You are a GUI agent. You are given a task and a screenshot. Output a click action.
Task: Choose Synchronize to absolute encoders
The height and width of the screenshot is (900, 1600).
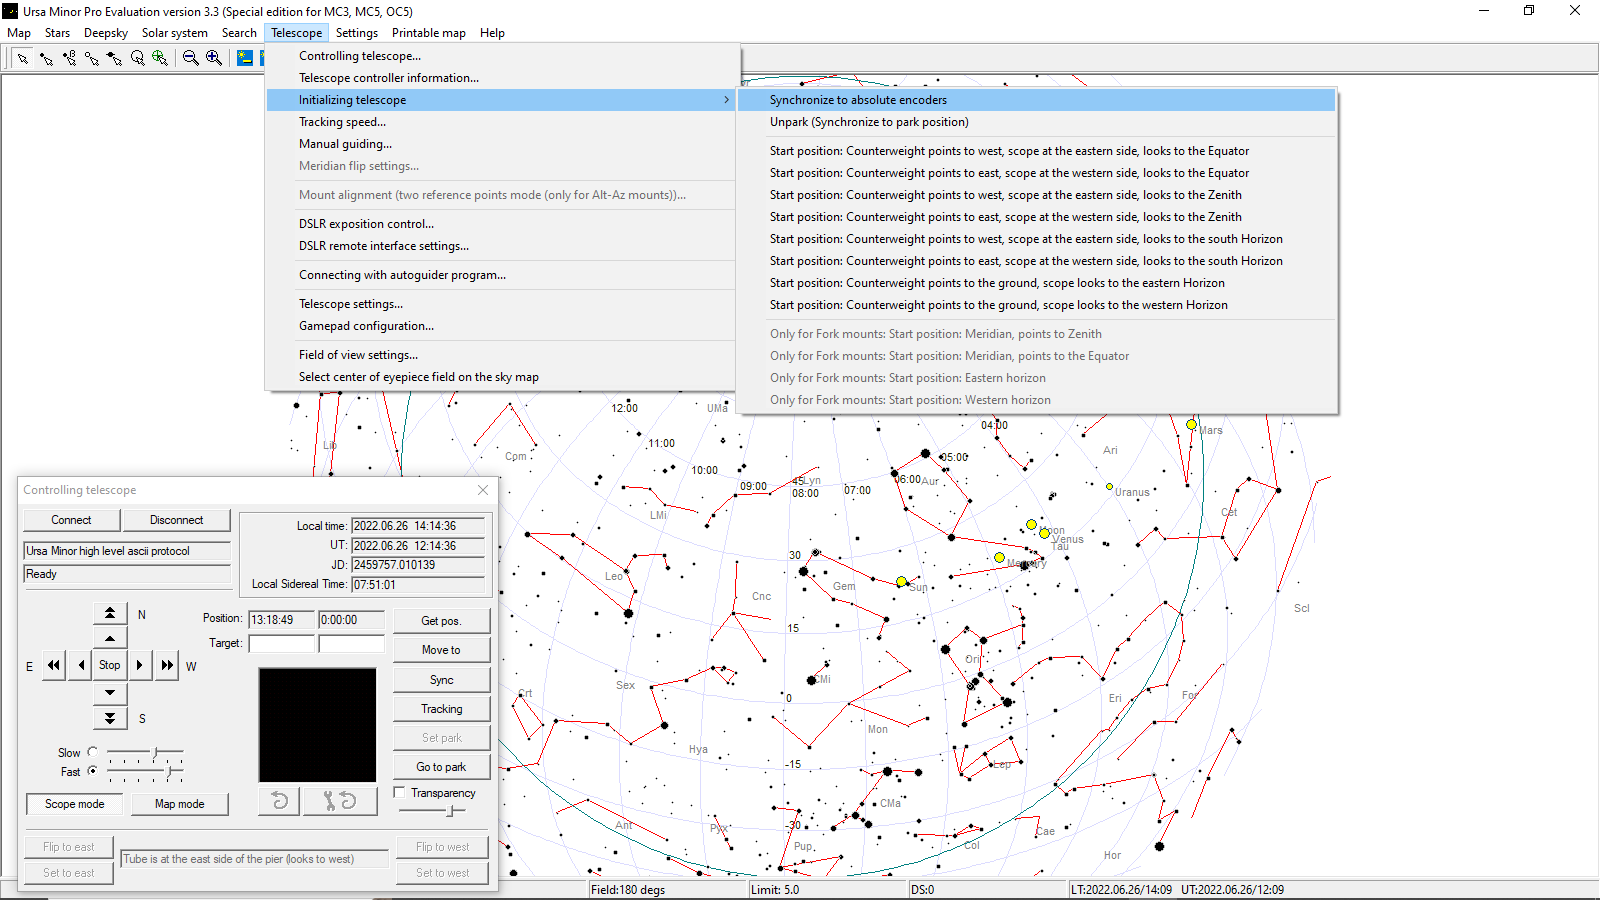click(1036, 100)
